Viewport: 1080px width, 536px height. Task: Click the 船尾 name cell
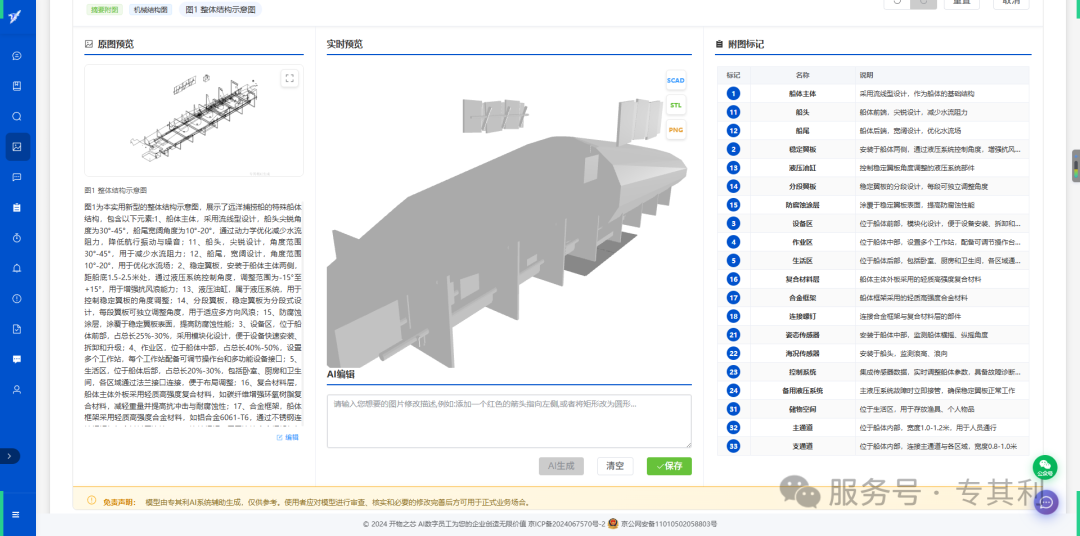[802, 130]
